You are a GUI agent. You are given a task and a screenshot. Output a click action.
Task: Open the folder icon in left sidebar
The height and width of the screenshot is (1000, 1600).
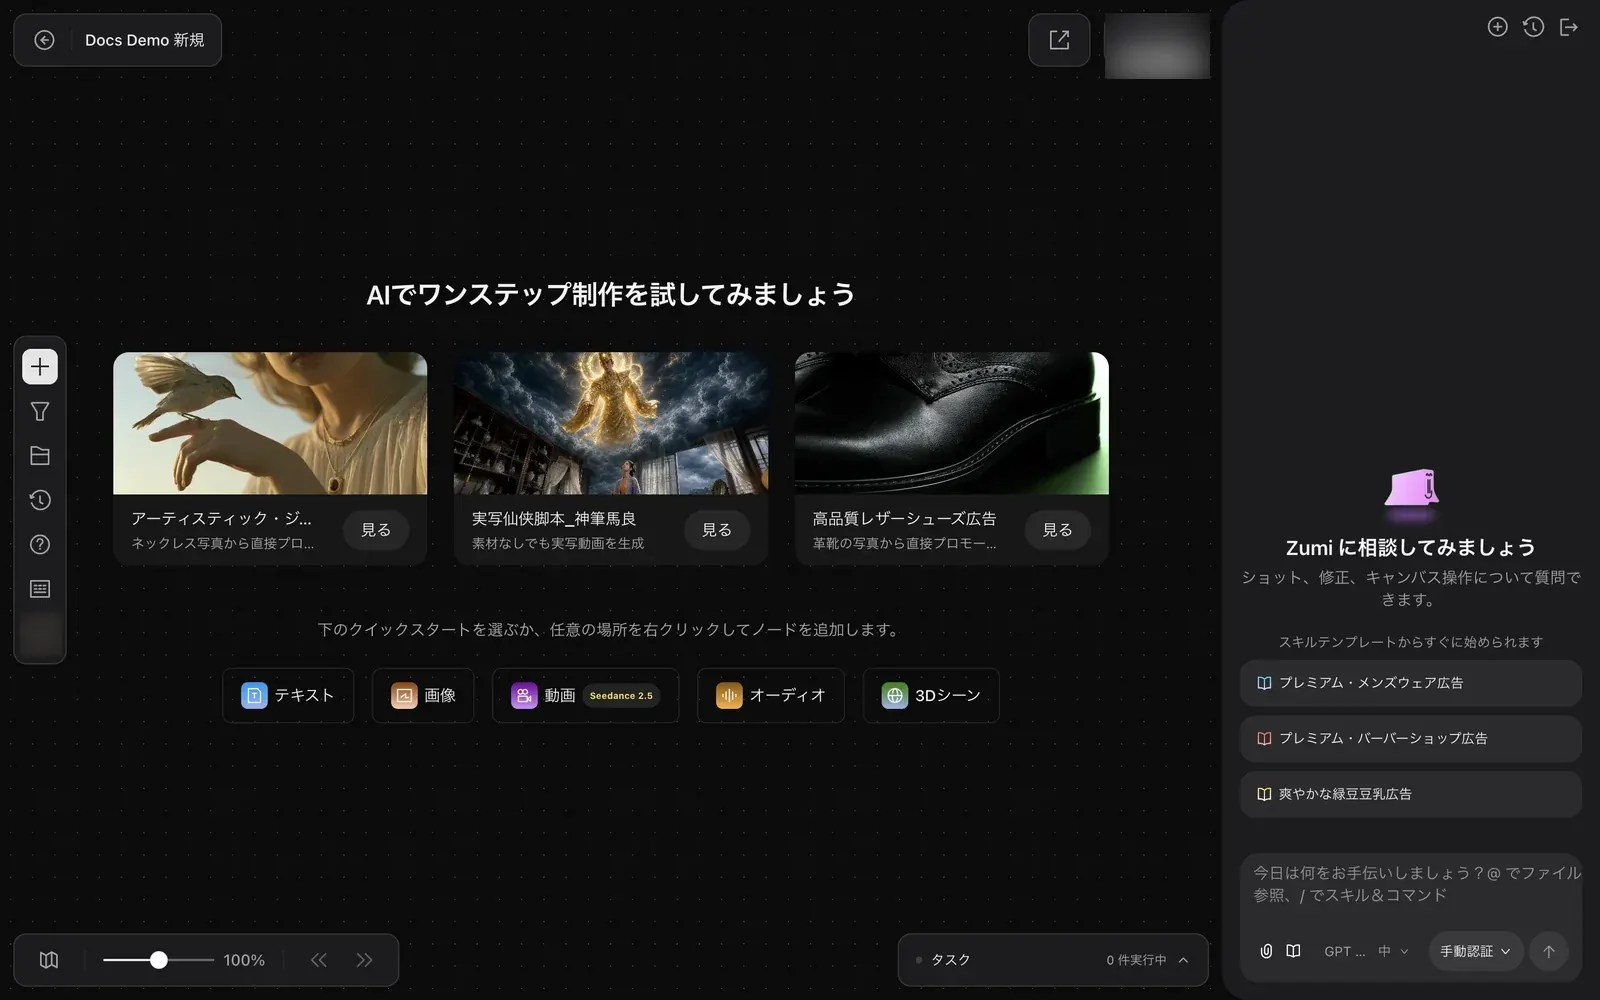[40, 456]
